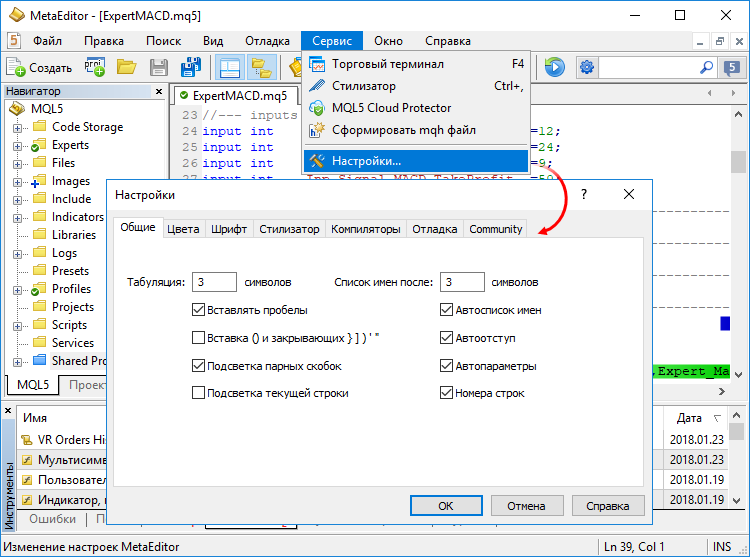This screenshot has width=750, height=557.
Task: Click the Styler pen icon in the Сервис menu
Action: click(x=317, y=86)
